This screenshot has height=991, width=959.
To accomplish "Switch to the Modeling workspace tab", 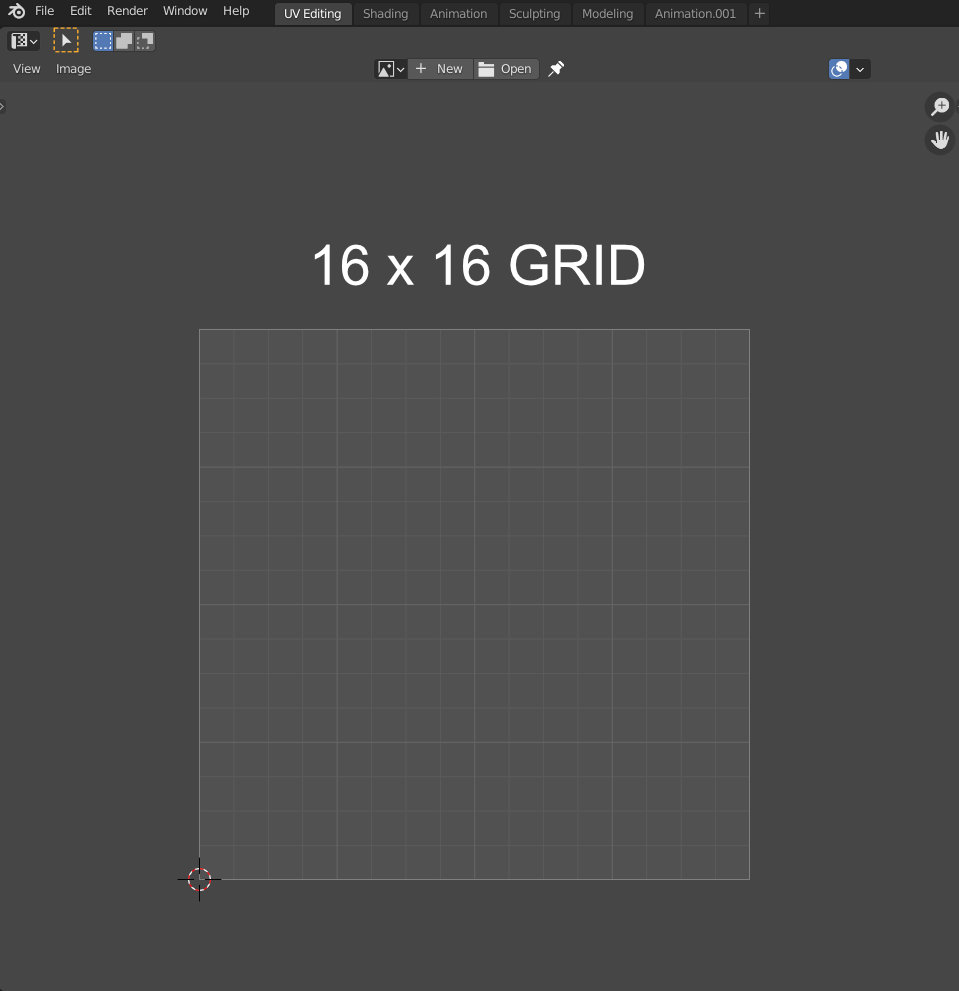I will (x=608, y=14).
